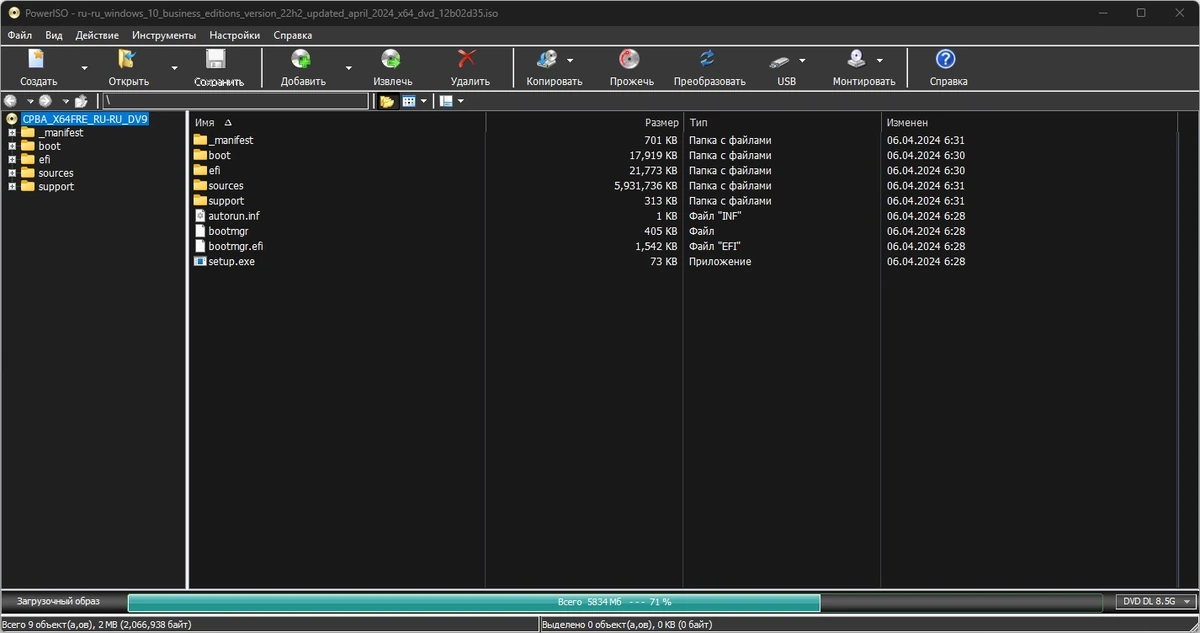Open the Файл menu
The image size is (1200, 633).
[x=20, y=35]
